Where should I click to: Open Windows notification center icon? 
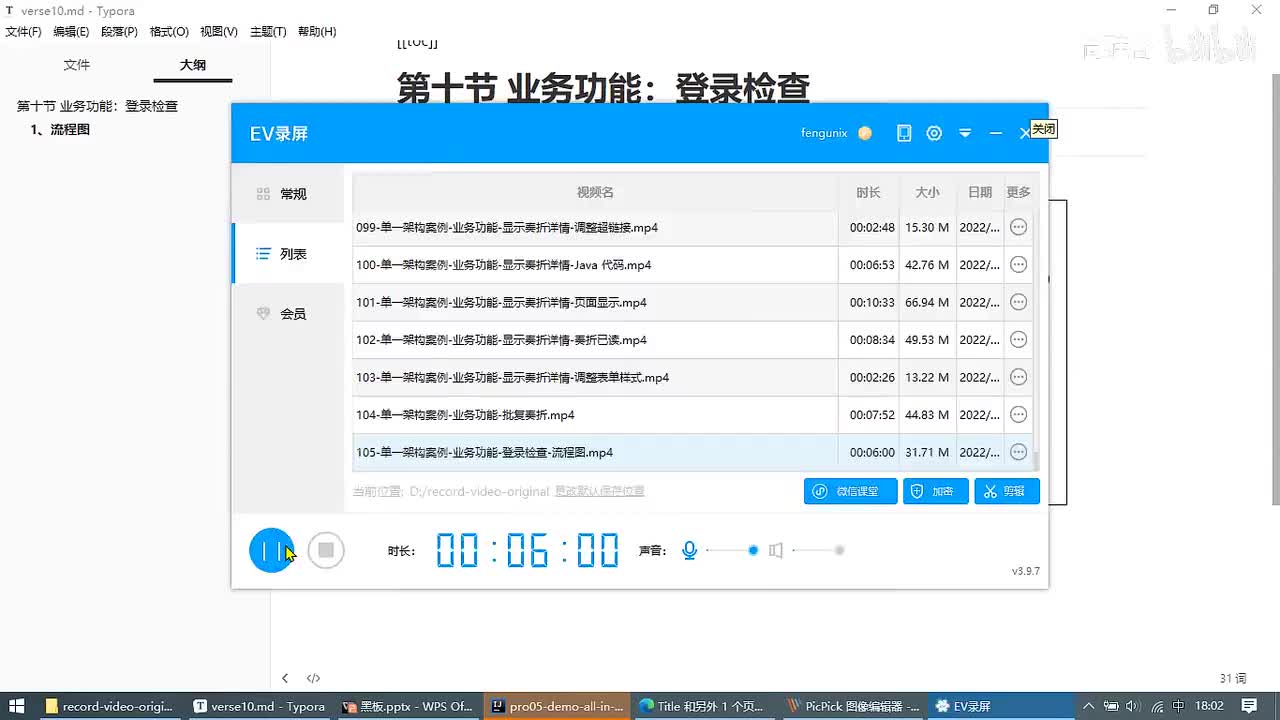(1249, 706)
